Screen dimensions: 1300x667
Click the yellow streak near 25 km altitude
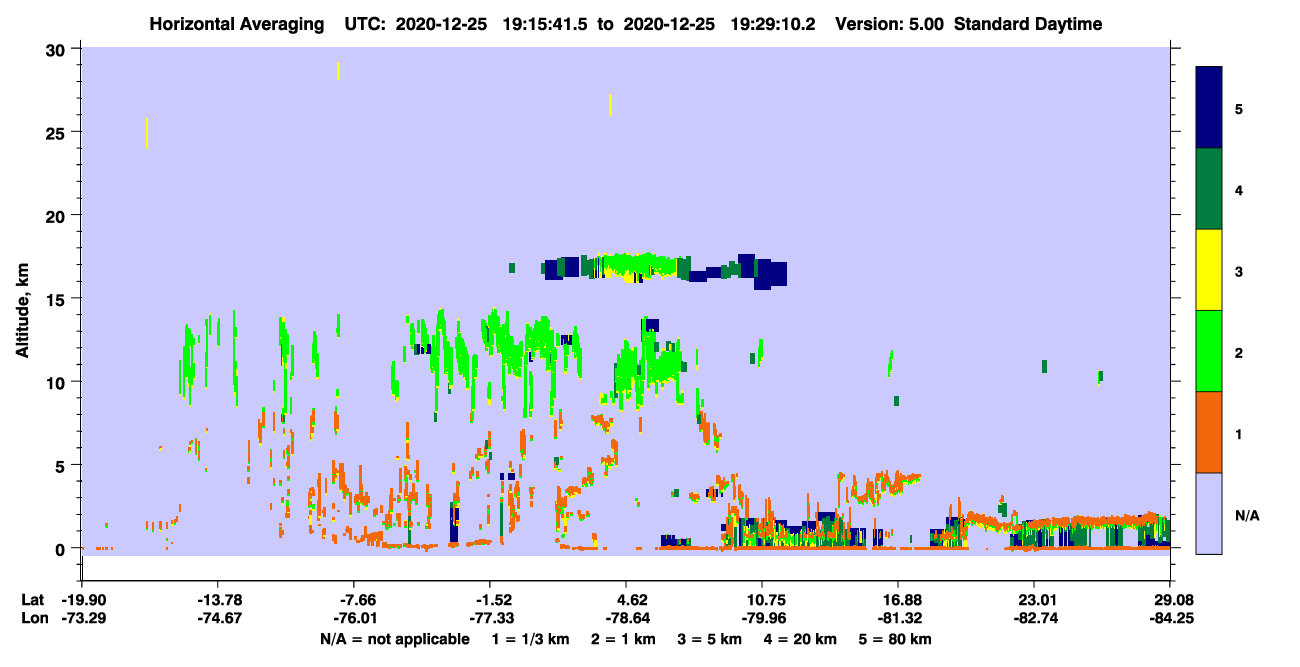click(147, 133)
